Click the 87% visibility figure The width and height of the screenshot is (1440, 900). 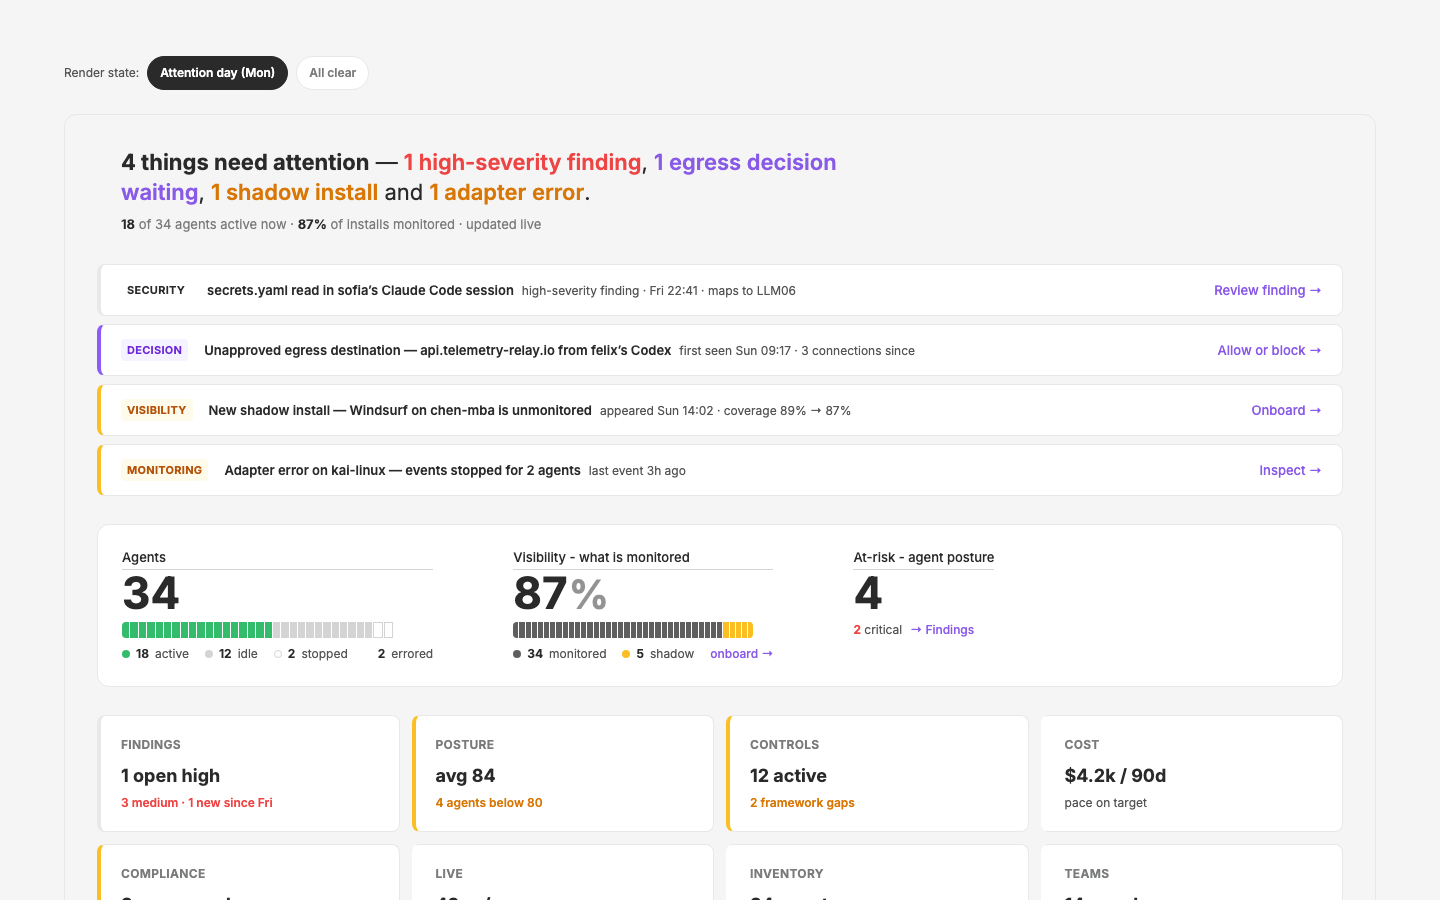[x=560, y=594]
